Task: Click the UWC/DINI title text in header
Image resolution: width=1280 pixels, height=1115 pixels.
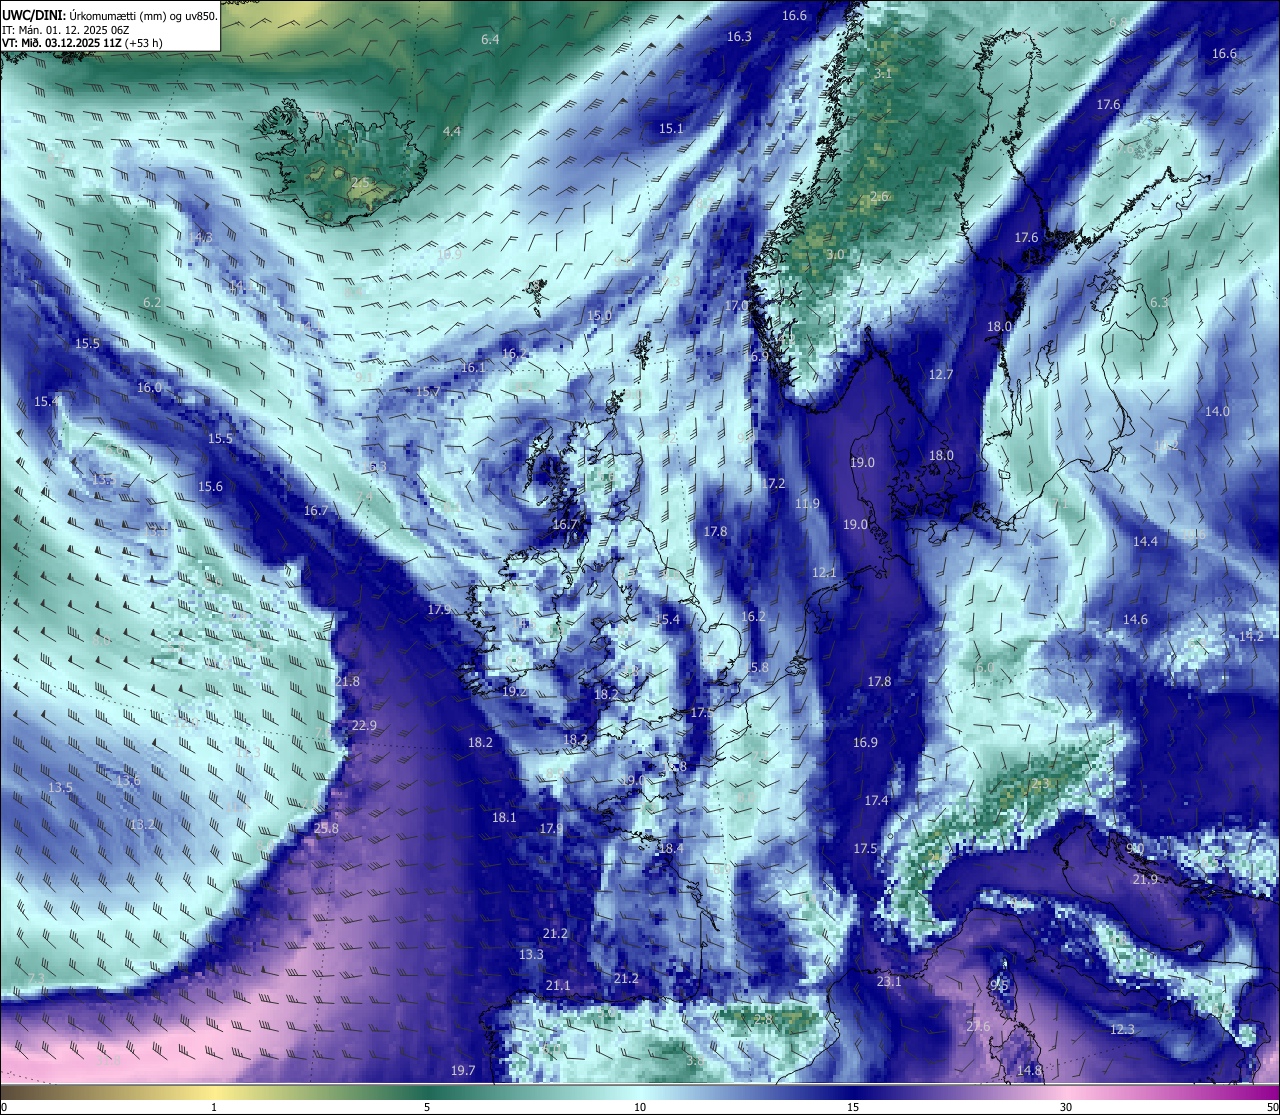Action: point(33,16)
